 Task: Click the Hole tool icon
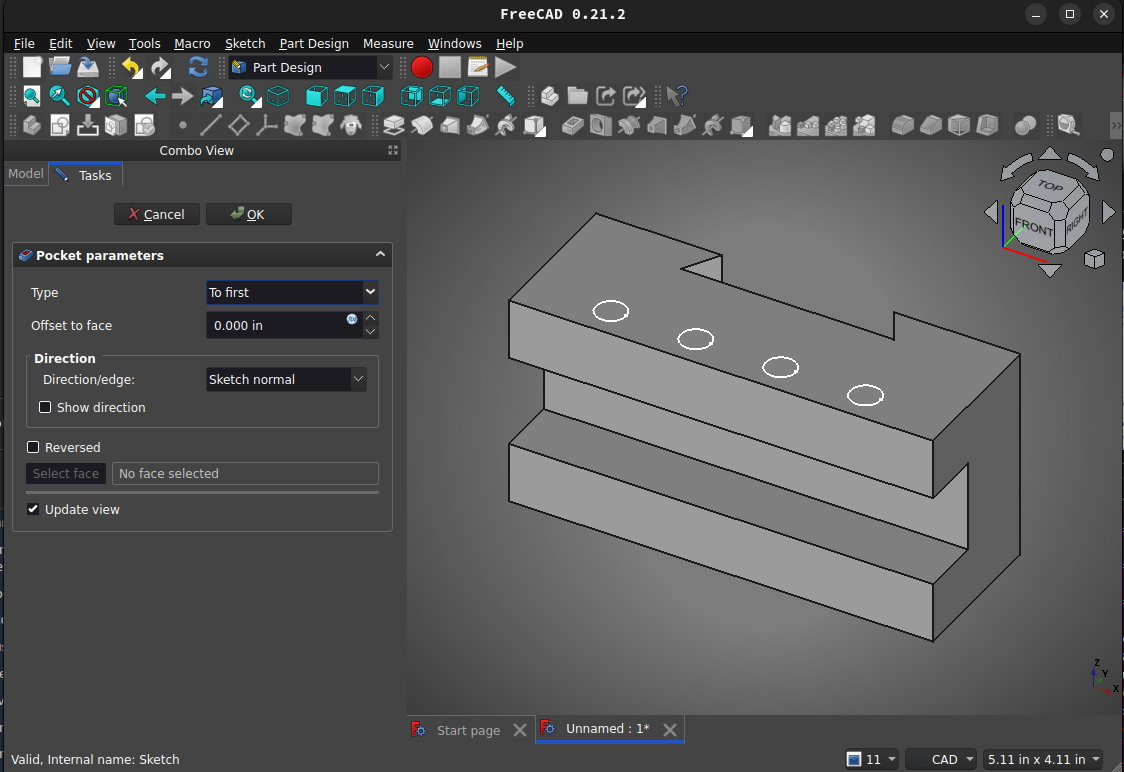[x=601, y=125]
